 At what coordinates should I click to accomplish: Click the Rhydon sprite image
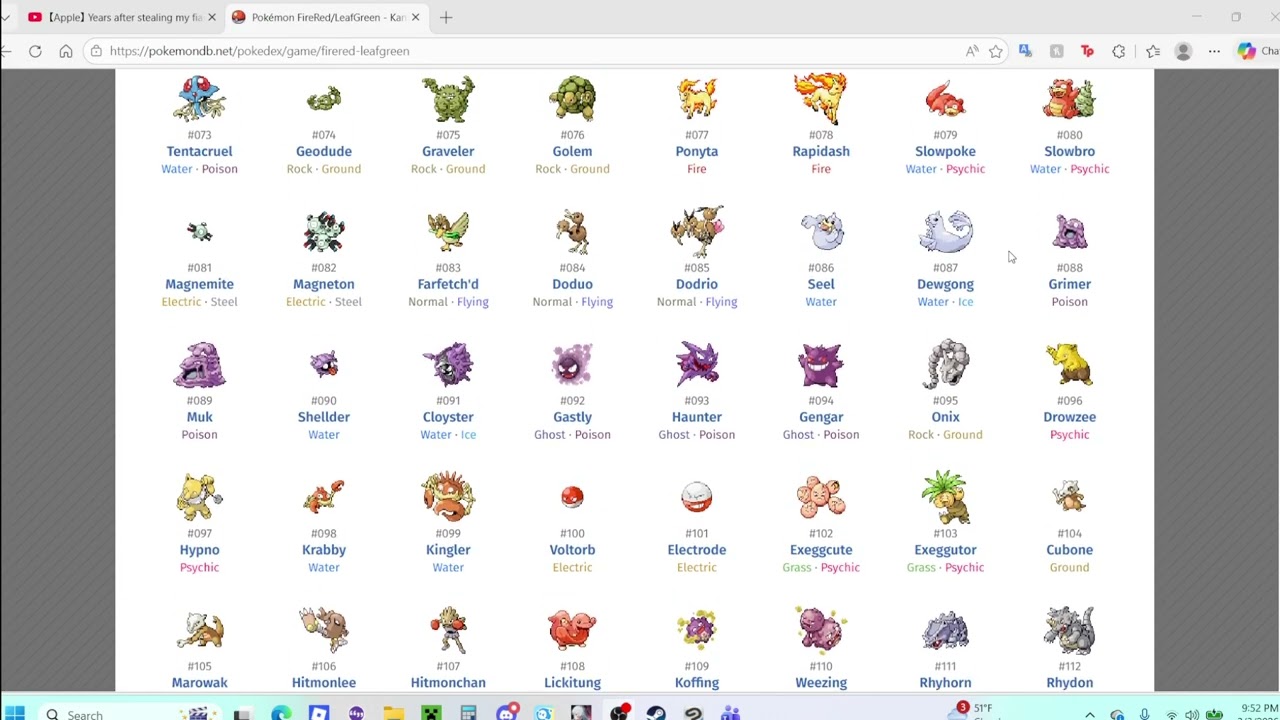point(1069,630)
